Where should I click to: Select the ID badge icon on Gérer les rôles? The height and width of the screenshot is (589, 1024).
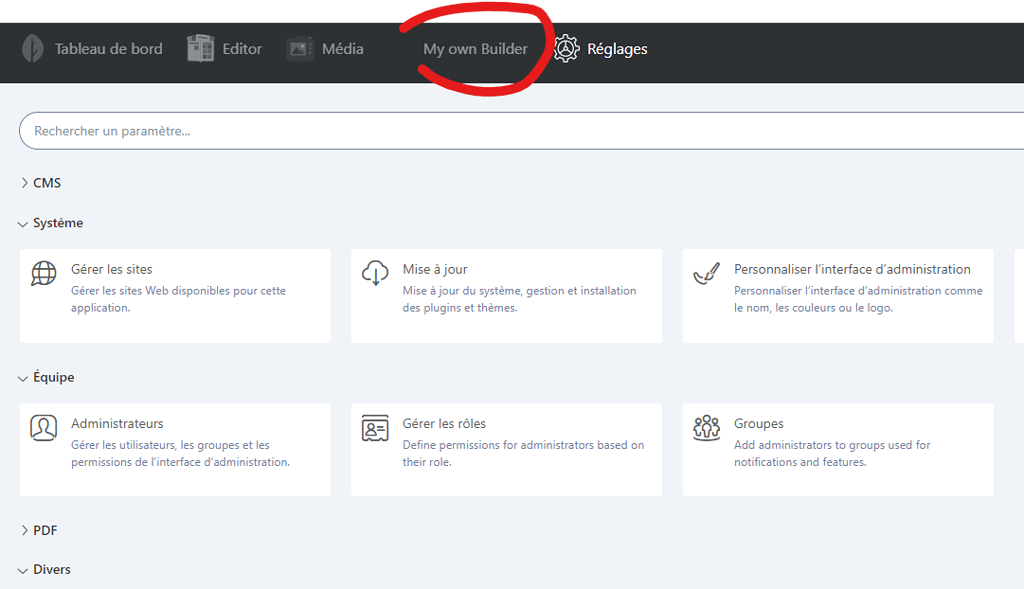tap(375, 427)
